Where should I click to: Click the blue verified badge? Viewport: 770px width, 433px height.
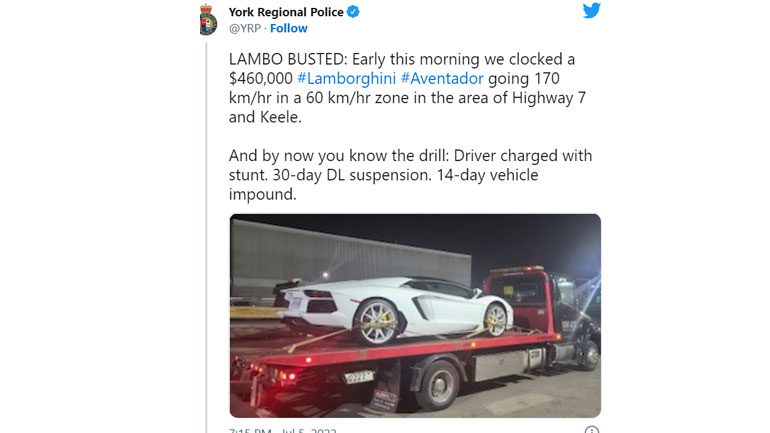[x=353, y=12]
